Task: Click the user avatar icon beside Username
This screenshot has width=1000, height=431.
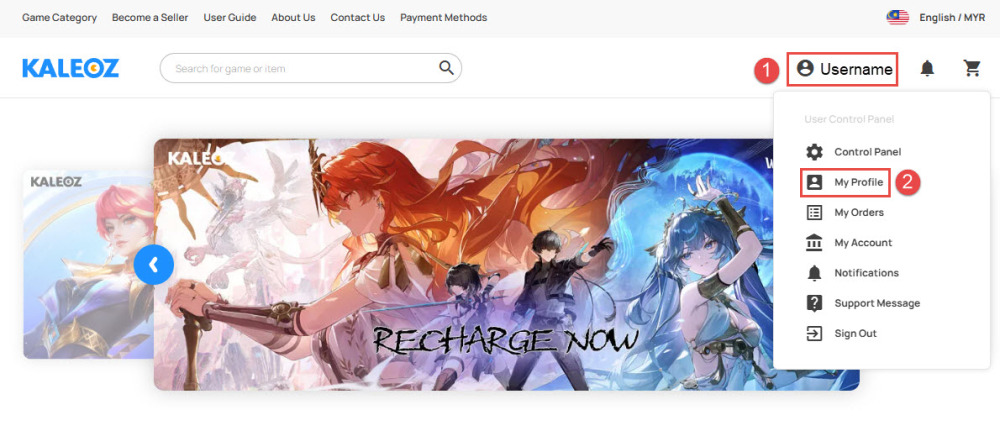Action: pyautogui.click(x=805, y=68)
